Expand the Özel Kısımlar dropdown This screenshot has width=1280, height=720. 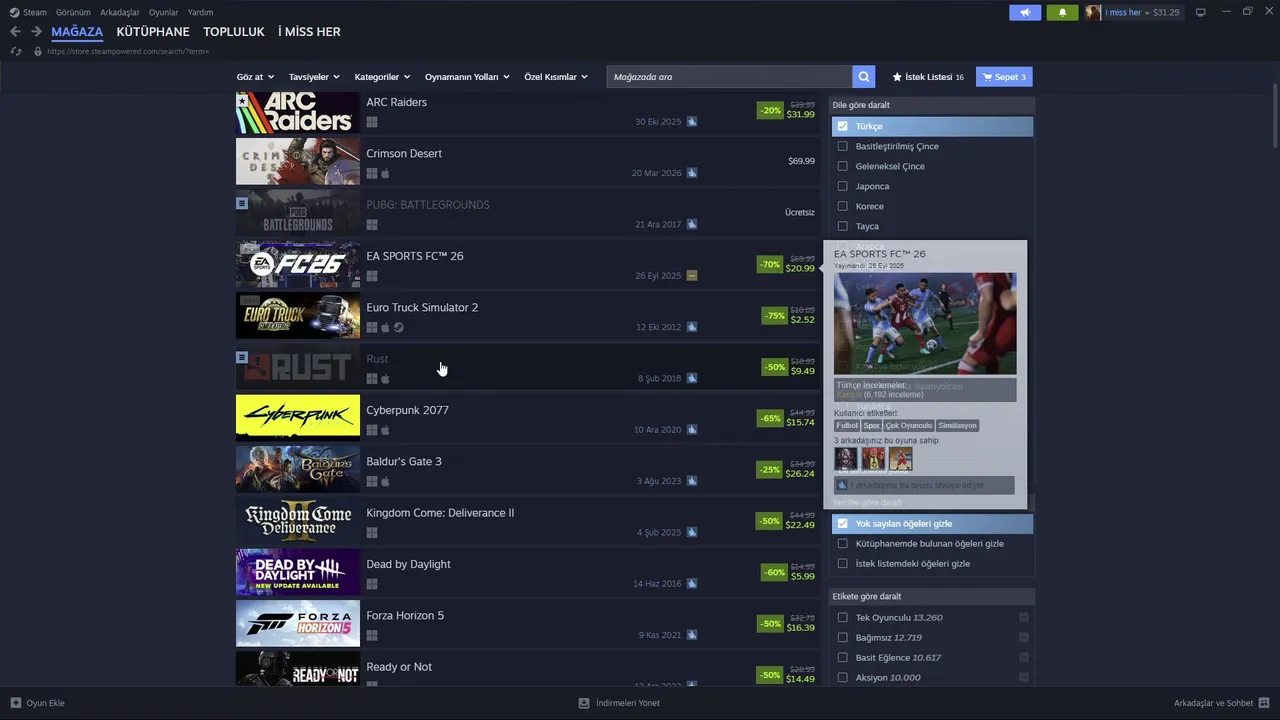[x=556, y=77]
